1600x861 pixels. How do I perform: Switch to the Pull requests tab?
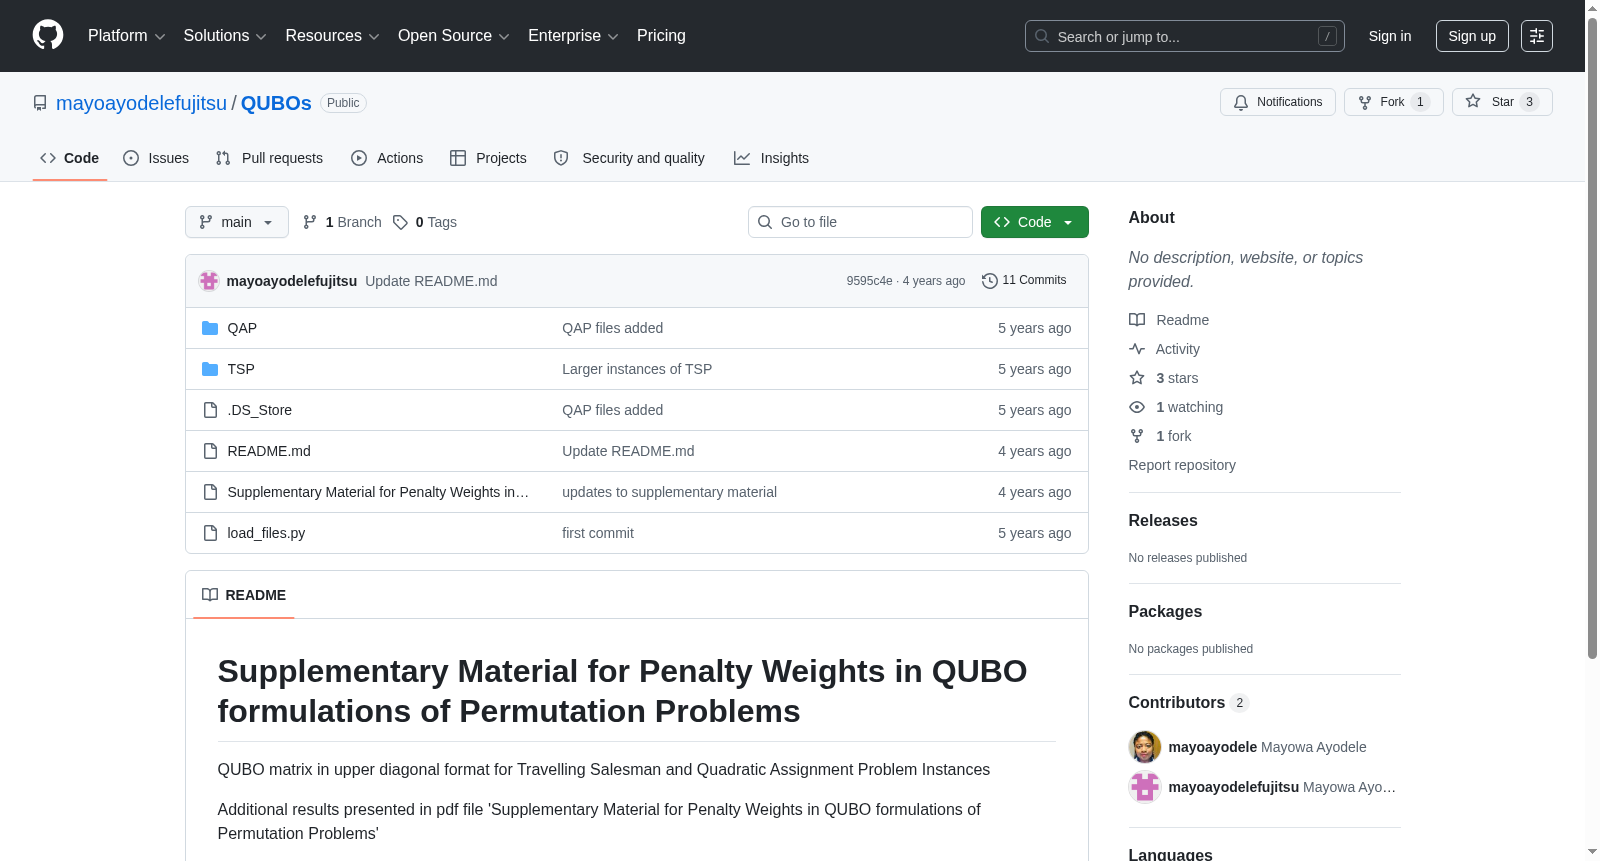click(x=269, y=158)
